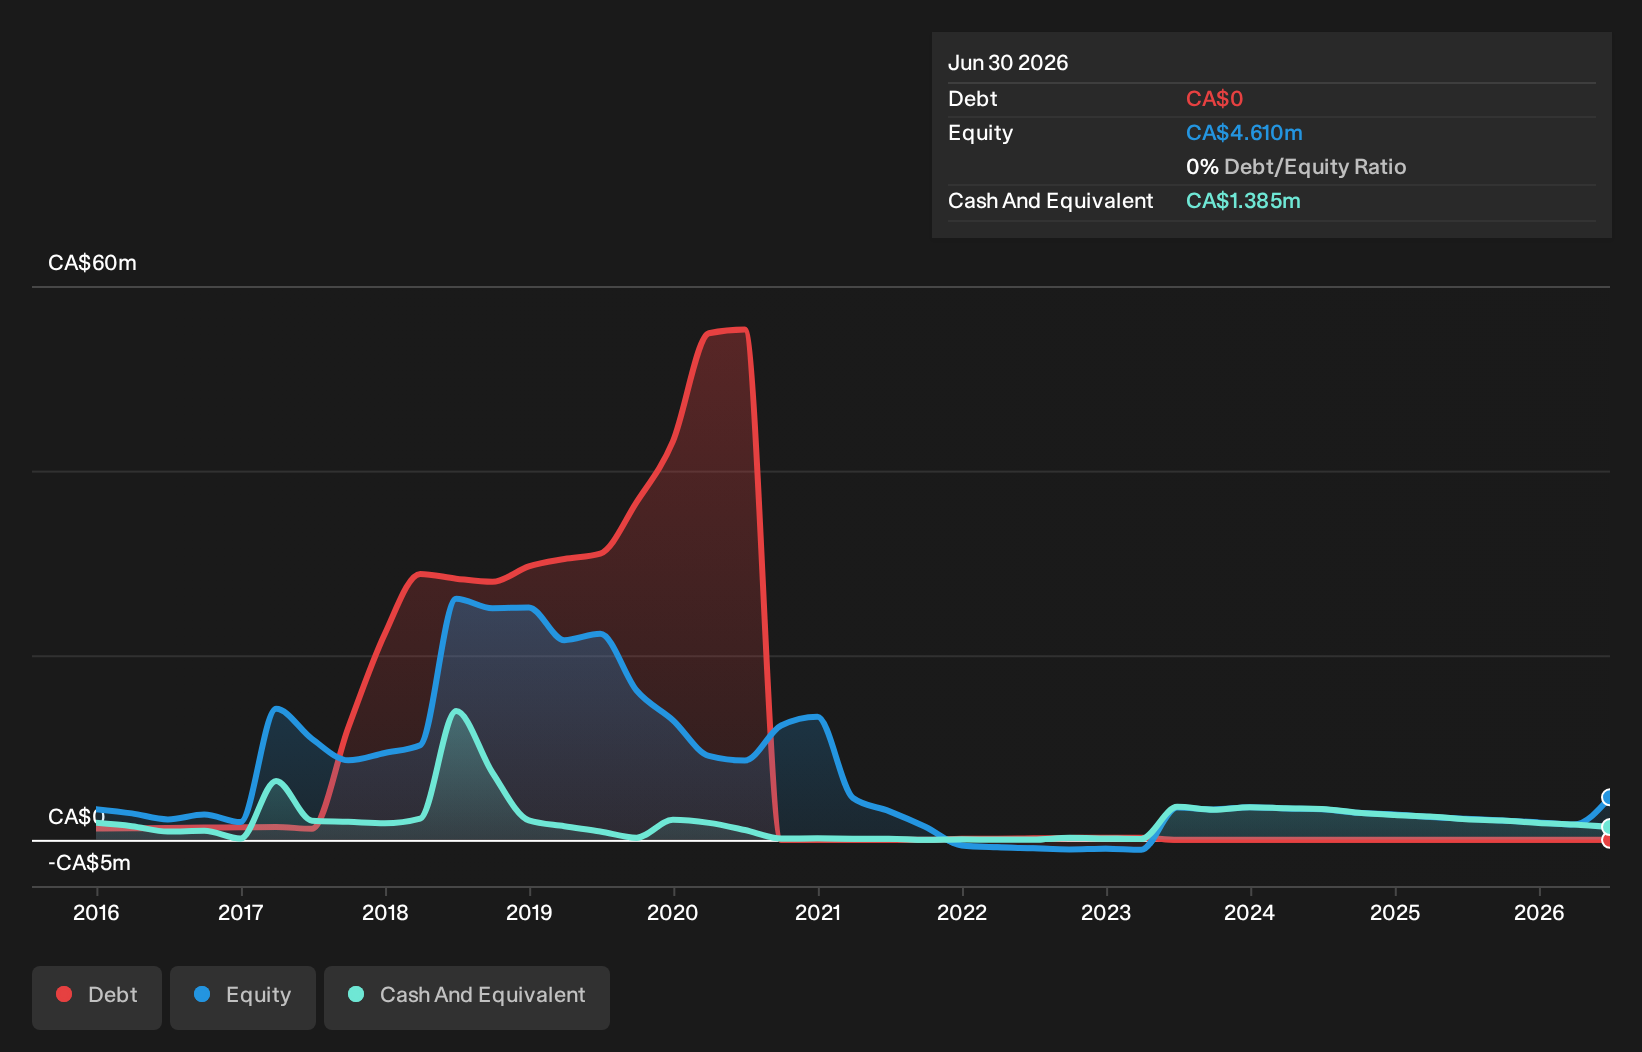Click the 2024 x-axis label

click(1250, 912)
